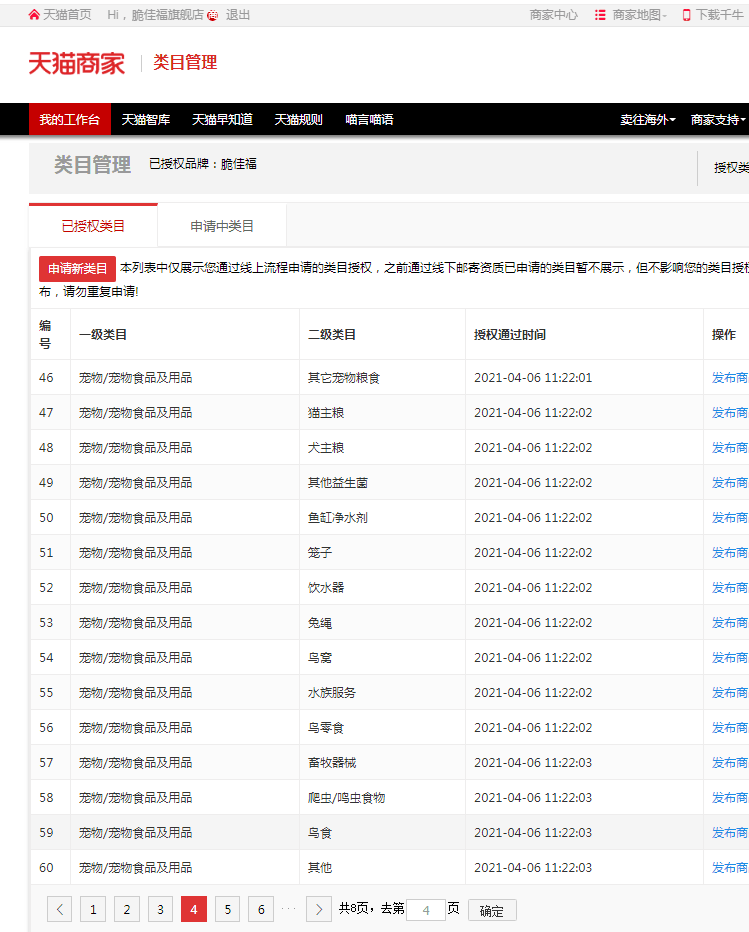Click 发布商 link for 笼子 row
The image size is (749, 932).
click(730, 553)
